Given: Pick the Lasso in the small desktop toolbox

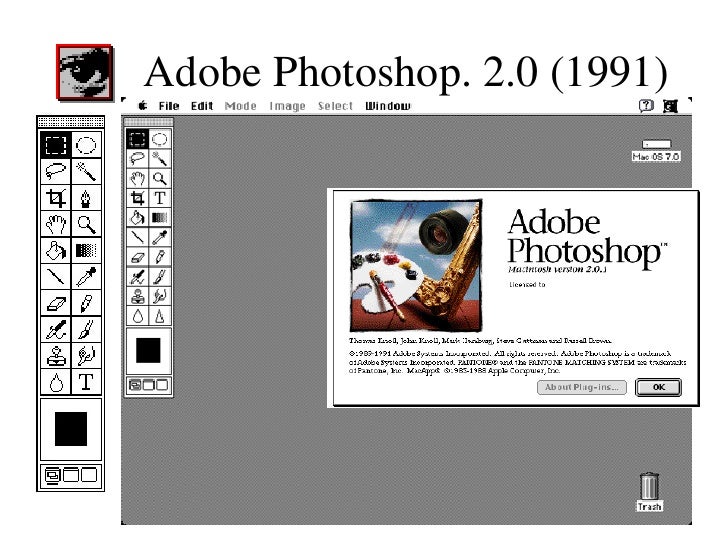Looking at the screenshot, I should 137,159.
